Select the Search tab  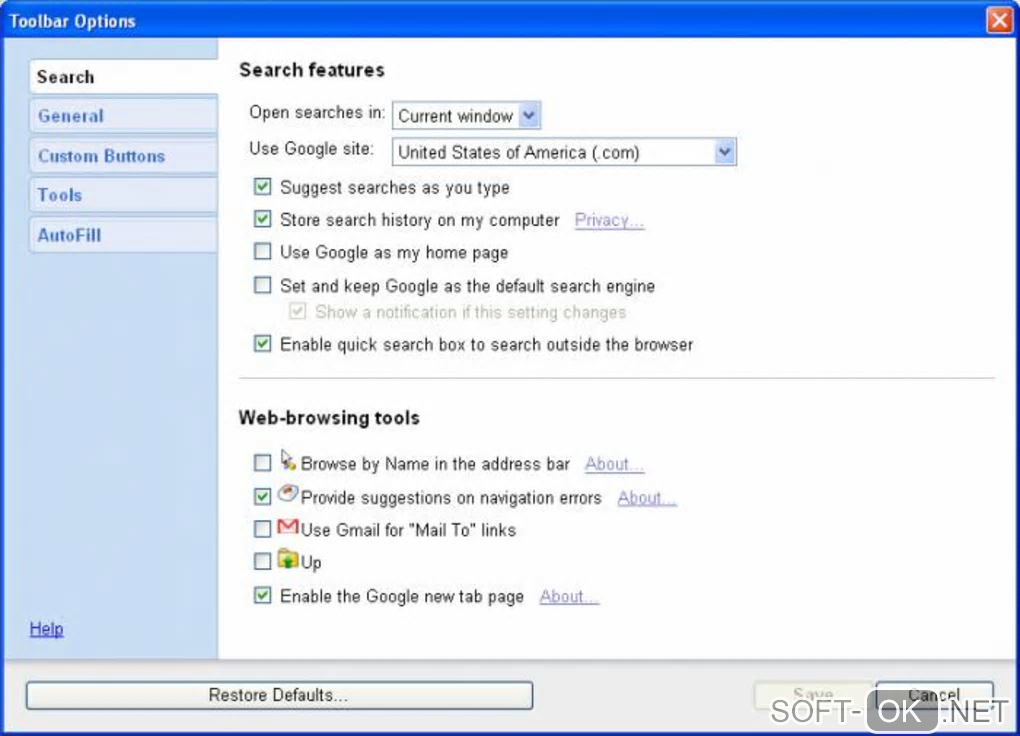124,77
